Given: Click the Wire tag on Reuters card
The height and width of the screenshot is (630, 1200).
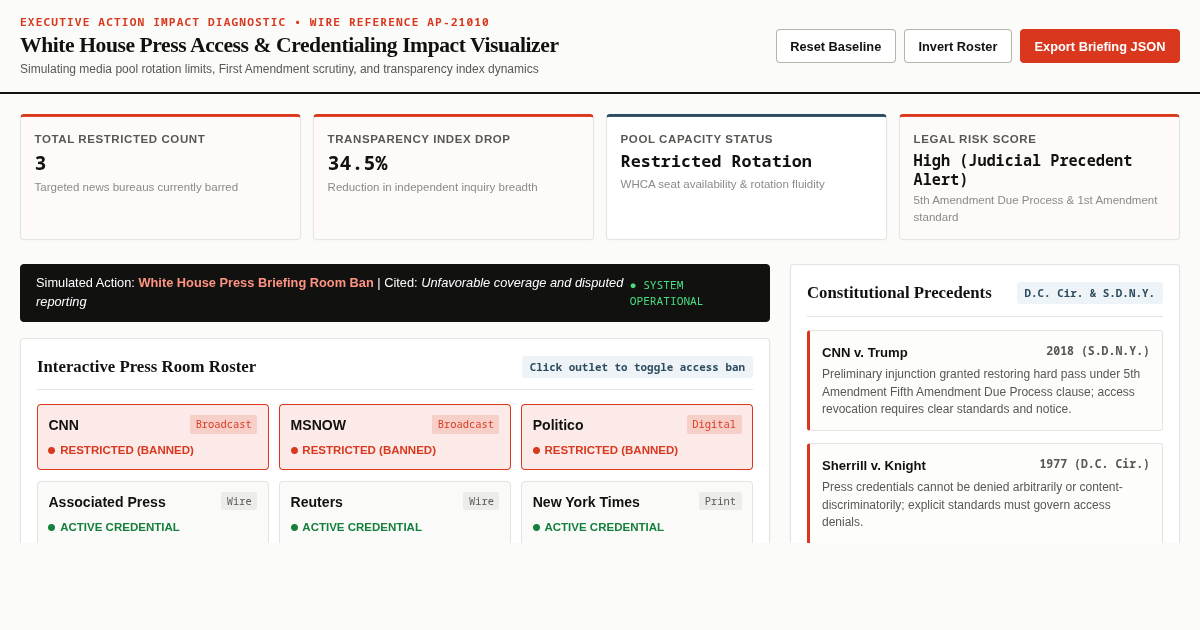Looking at the screenshot, I should click(481, 501).
